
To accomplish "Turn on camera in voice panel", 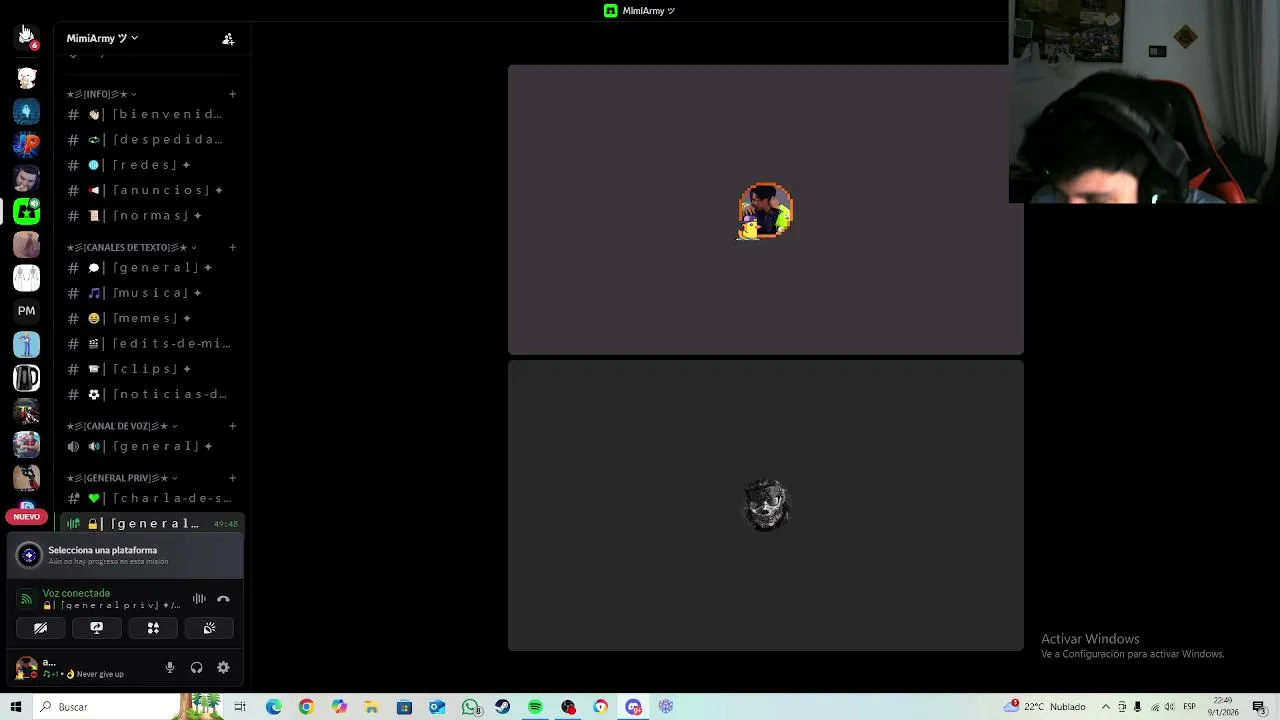I will [x=41, y=628].
